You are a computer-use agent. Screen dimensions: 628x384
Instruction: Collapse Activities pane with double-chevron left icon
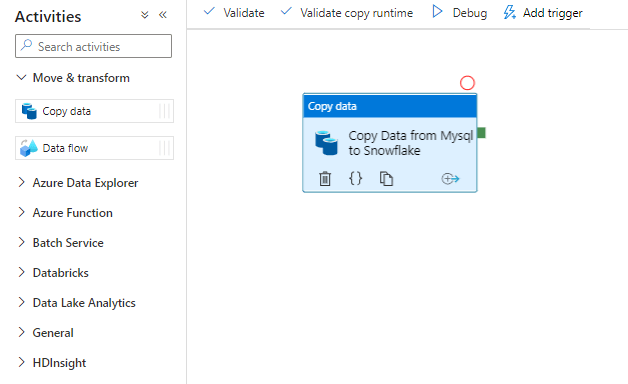163,15
